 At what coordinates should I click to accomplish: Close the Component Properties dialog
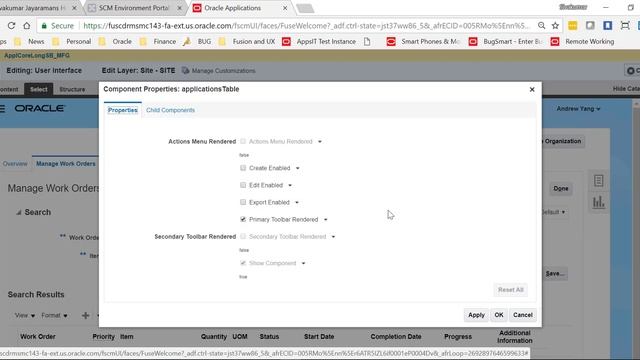pos(532,89)
